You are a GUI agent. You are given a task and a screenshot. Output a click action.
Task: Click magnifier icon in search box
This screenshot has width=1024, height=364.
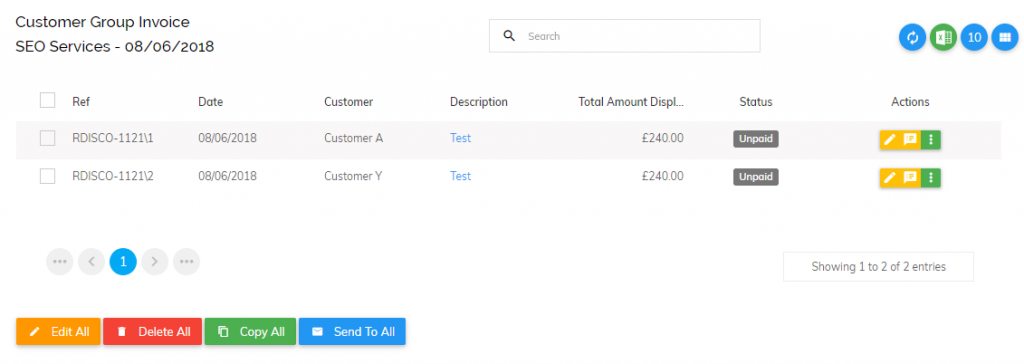coord(509,36)
